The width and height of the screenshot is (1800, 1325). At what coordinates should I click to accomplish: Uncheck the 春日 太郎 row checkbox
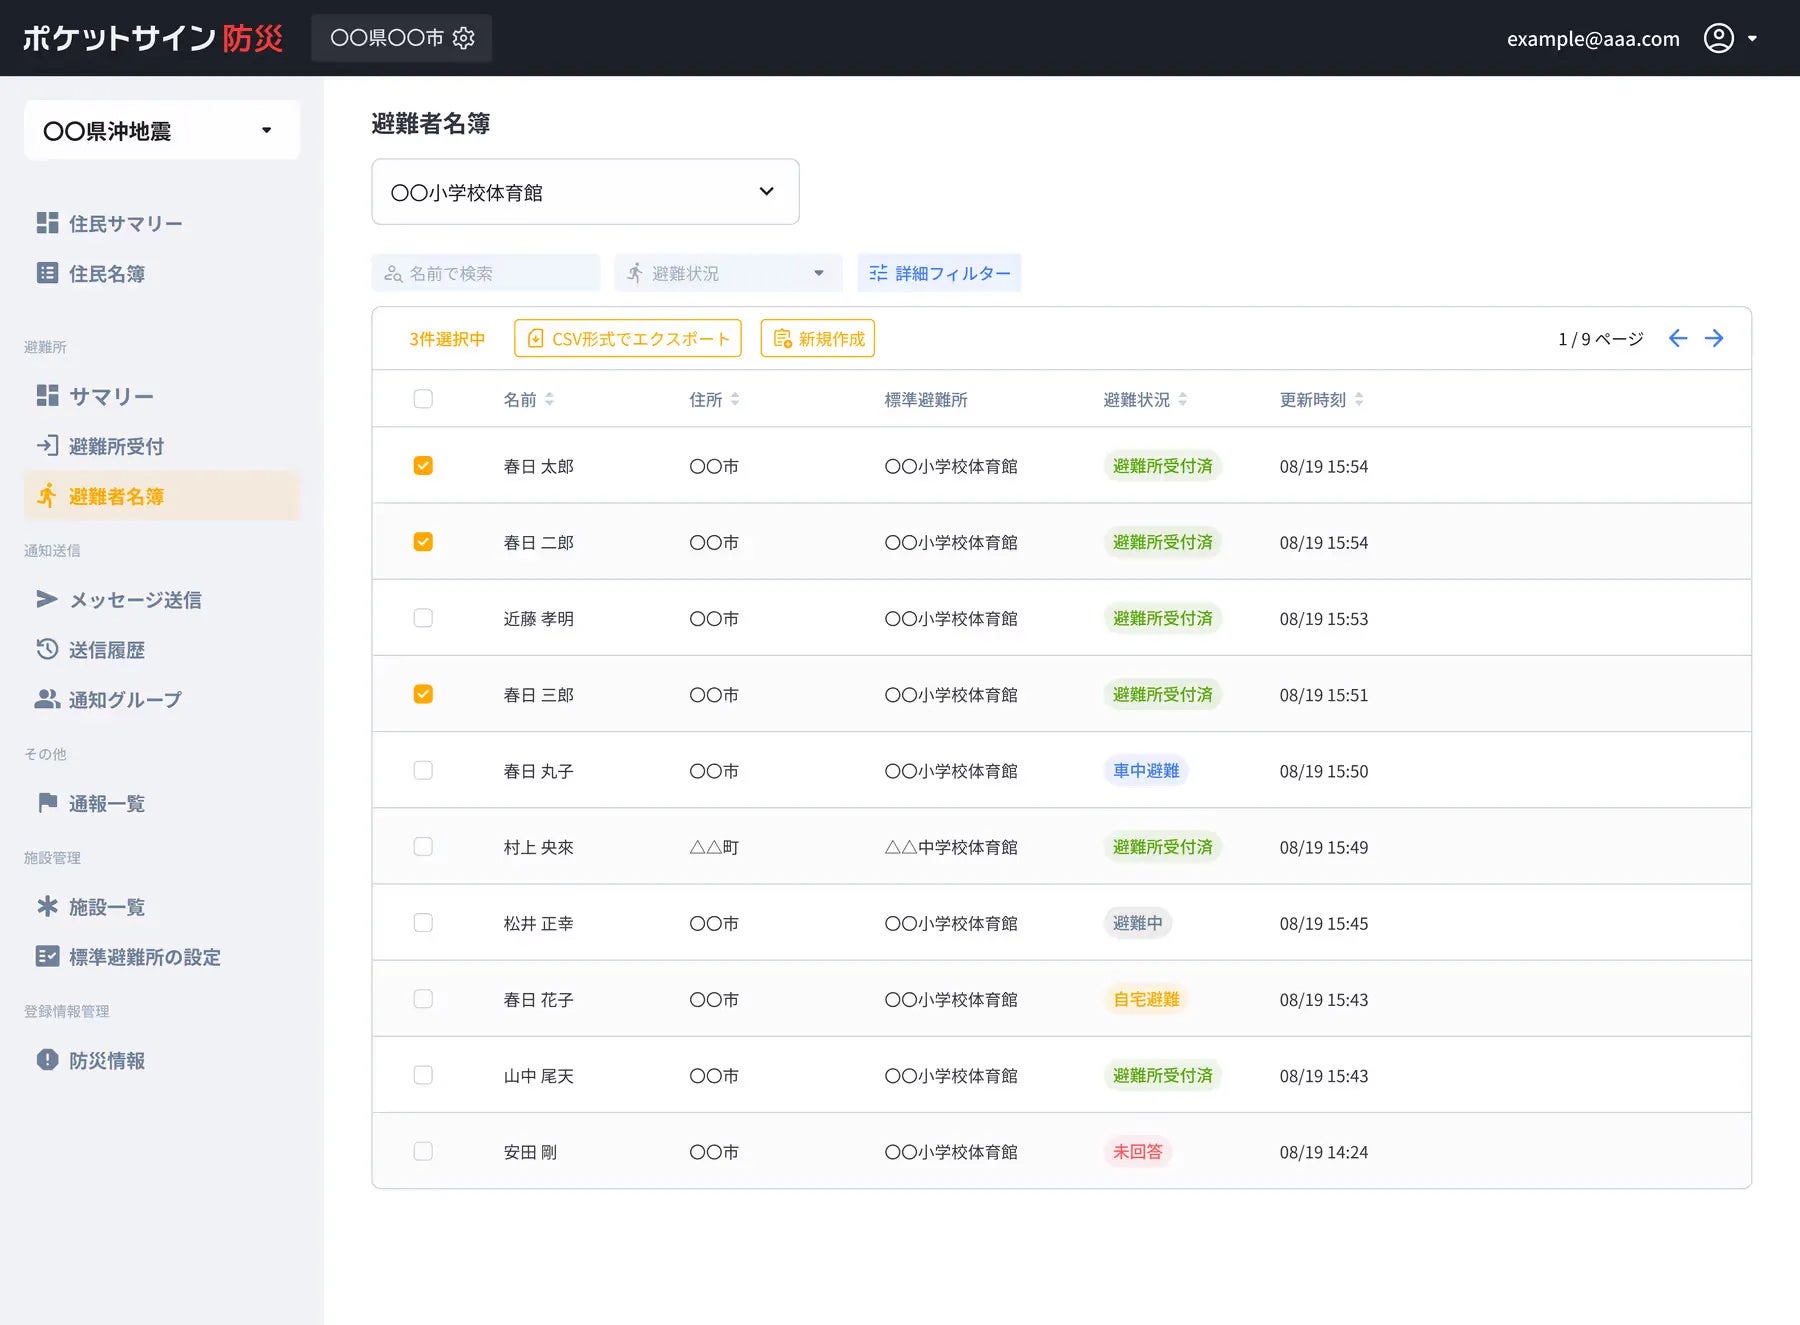(423, 466)
